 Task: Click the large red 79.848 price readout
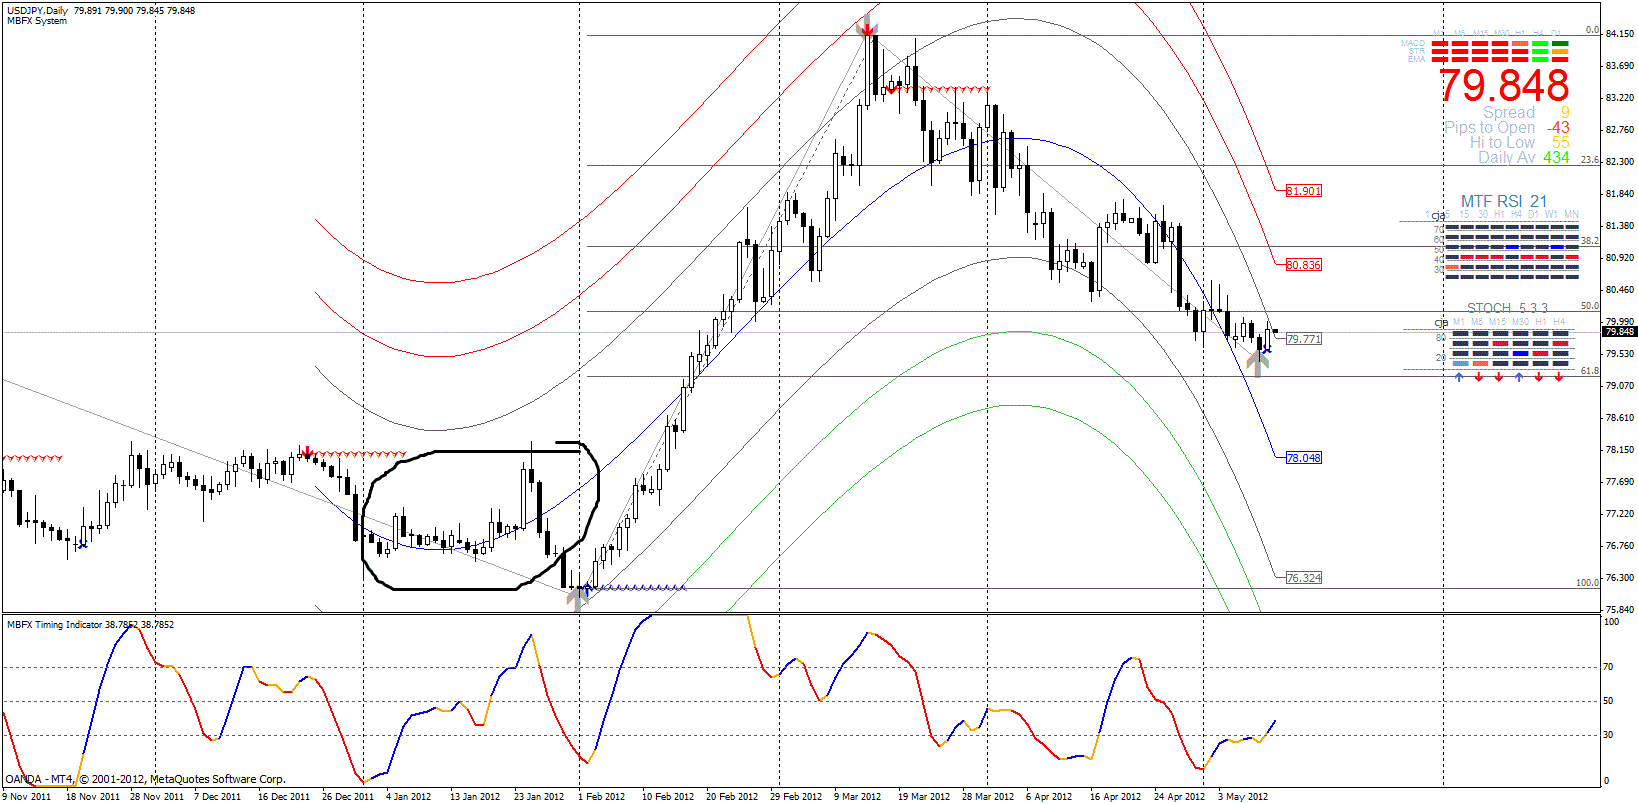[x=1505, y=86]
